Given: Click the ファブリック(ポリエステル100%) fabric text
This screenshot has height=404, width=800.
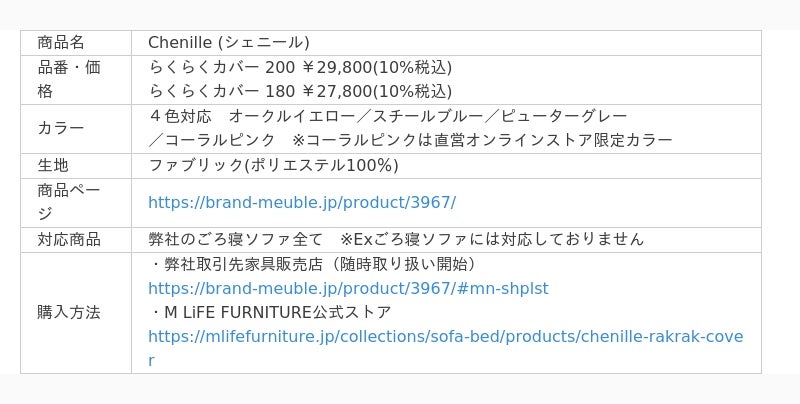Looking at the screenshot, I should tap(273, 166).
